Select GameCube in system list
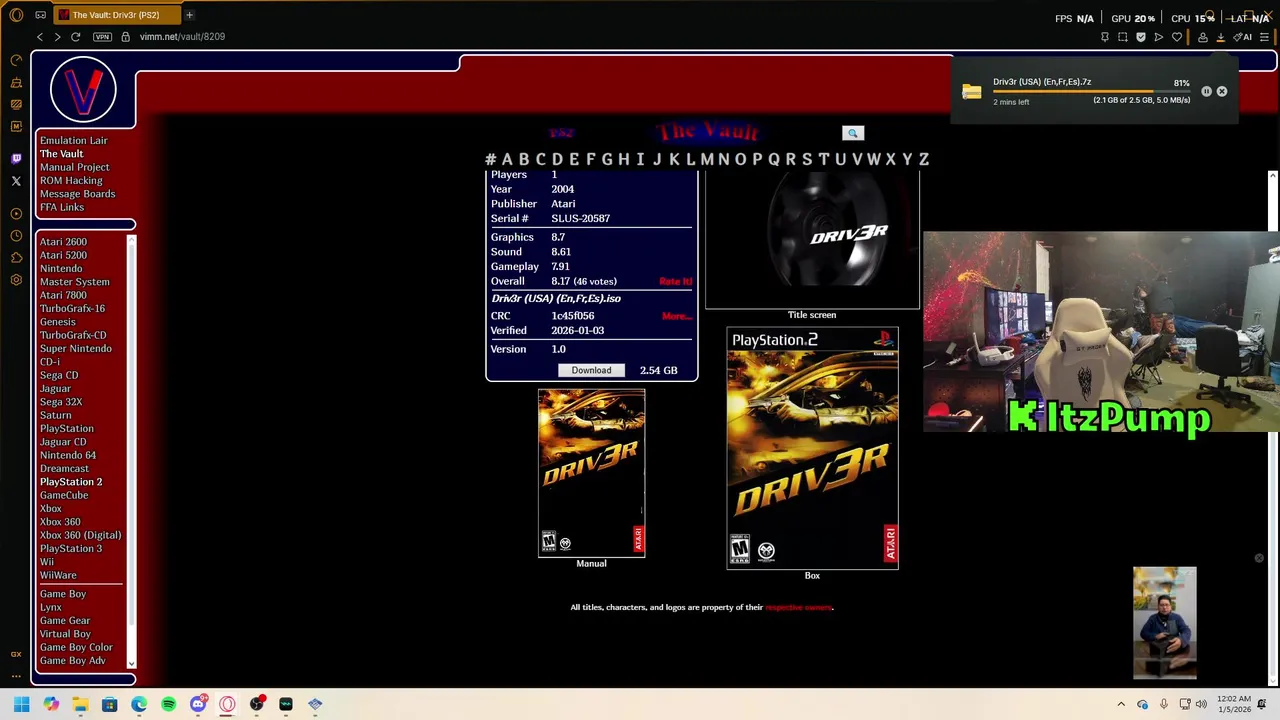This screenshot has height=720, width=1280. pos(64,495)
